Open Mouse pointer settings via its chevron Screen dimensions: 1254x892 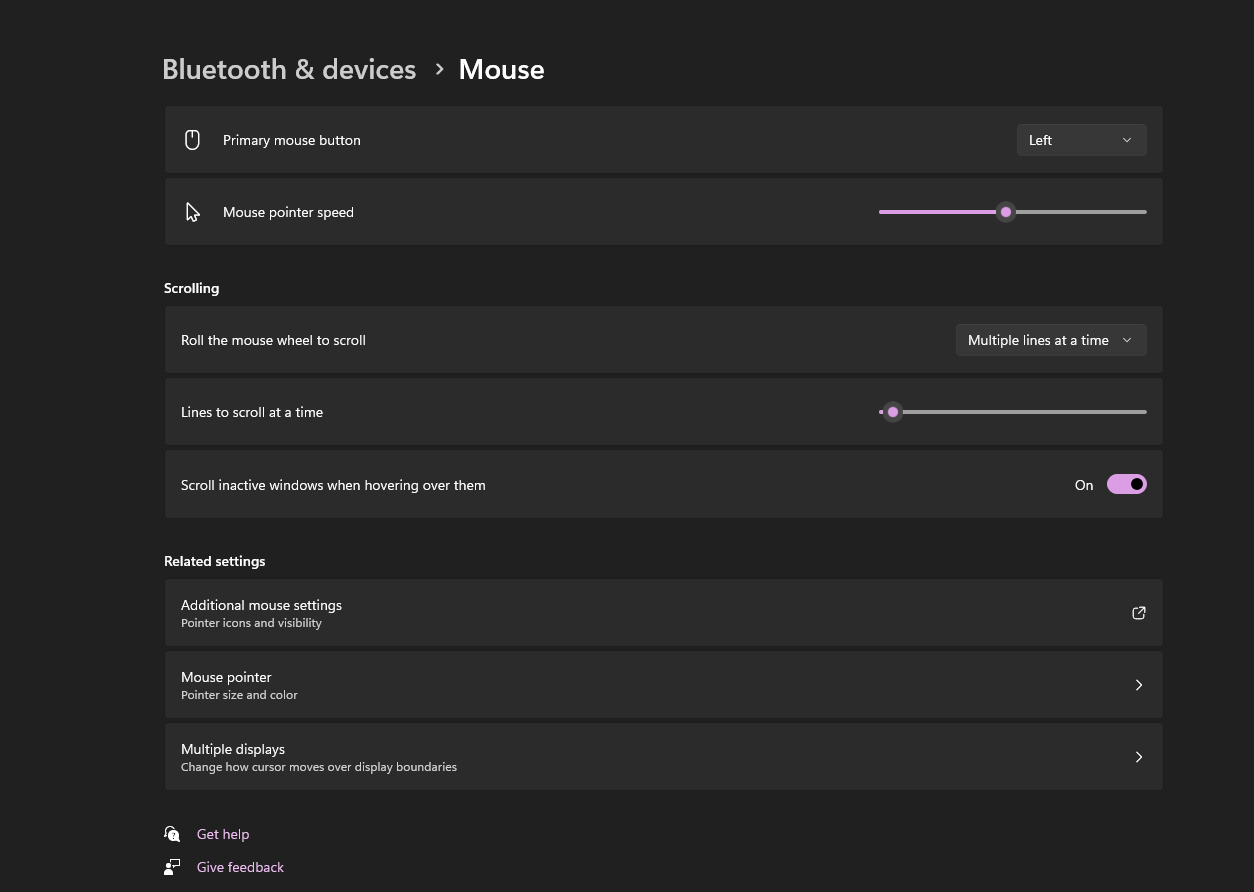tap(1138, 685)
